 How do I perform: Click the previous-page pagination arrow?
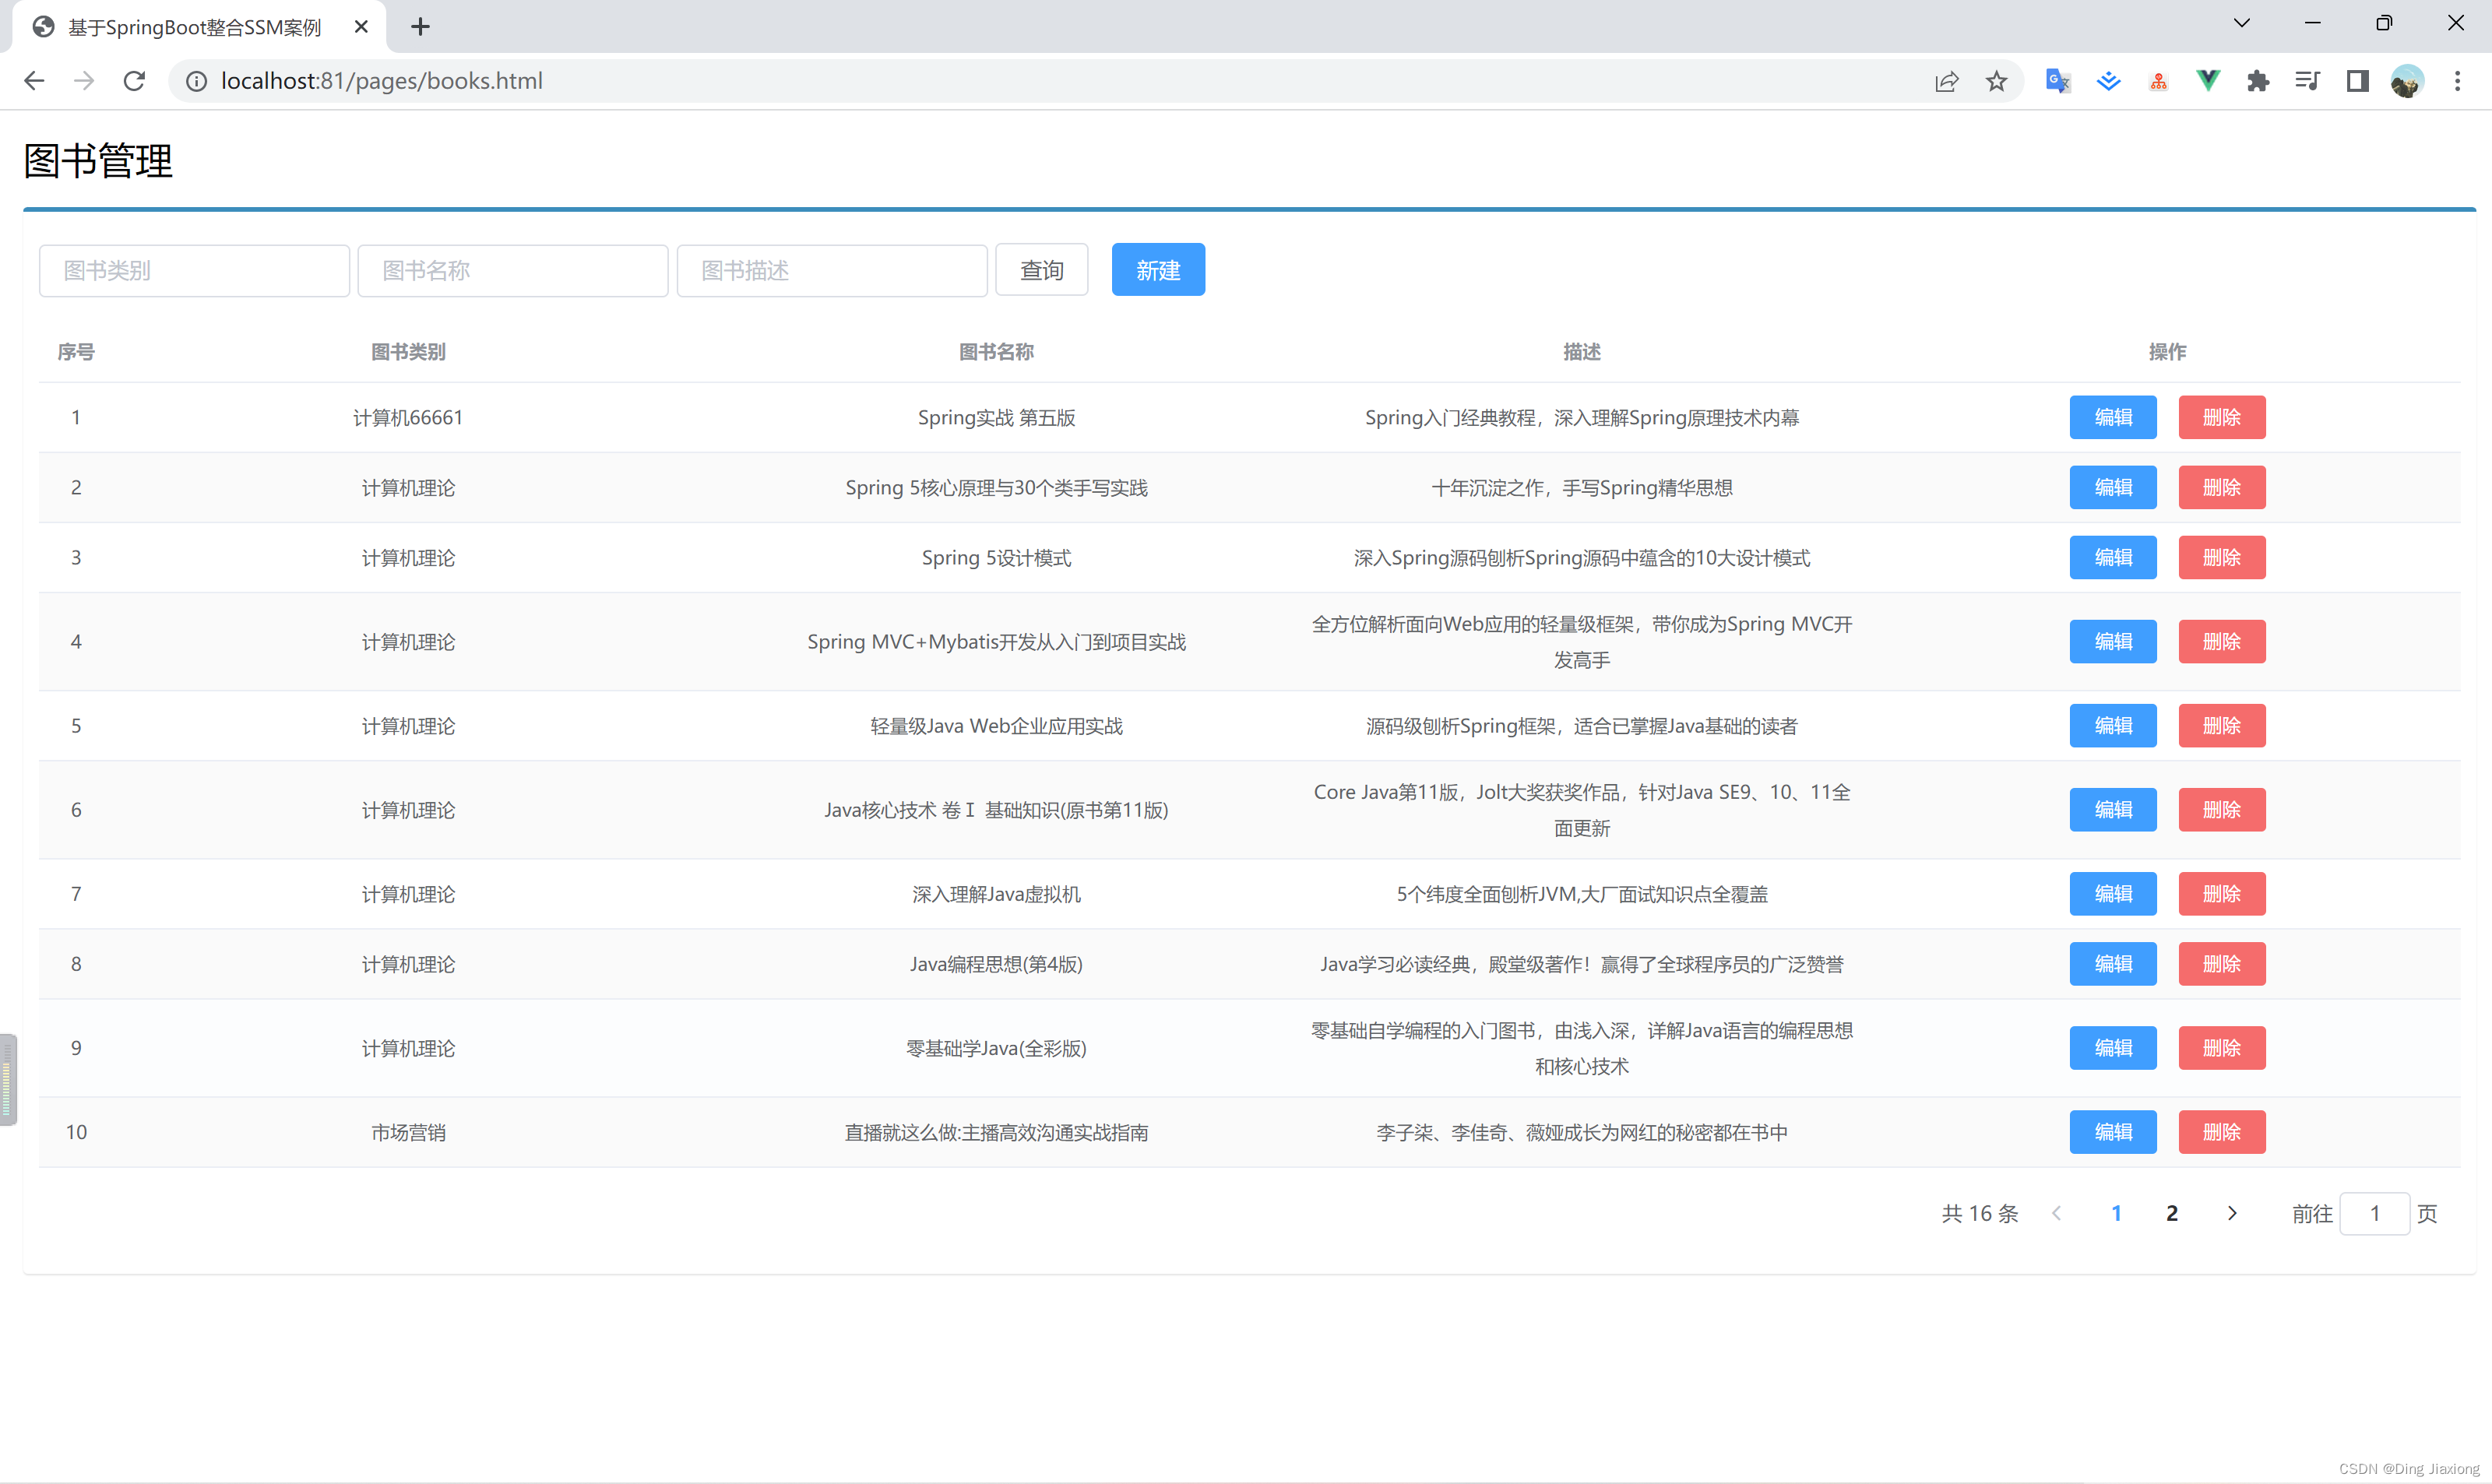pos(2056,1213)
